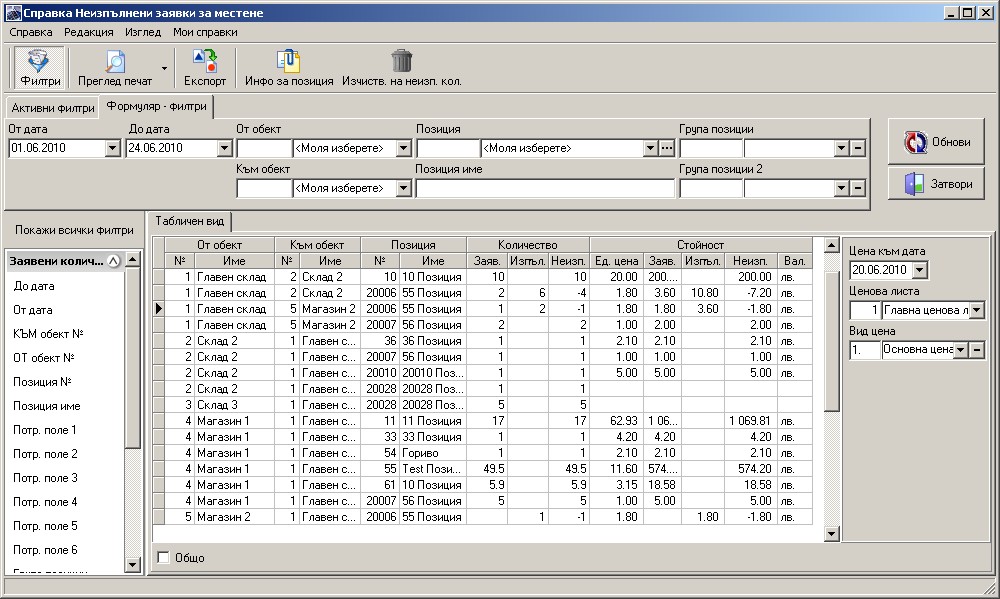The image size is (1000, 599).
Task: Toggle the Общо checkbox
Action: pos(164,558)
